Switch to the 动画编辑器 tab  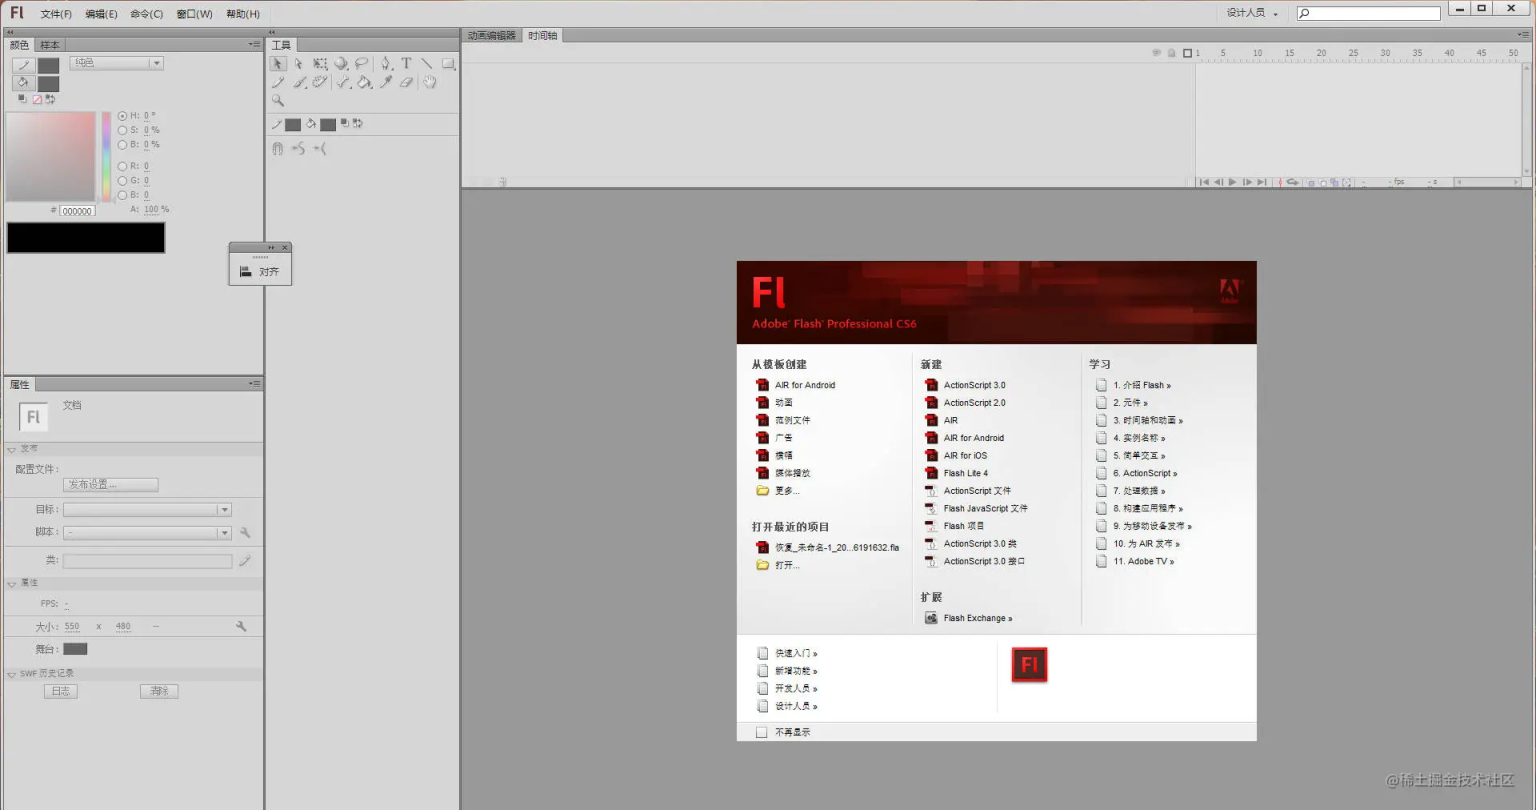pyautogui.click(x=492, y=35)
